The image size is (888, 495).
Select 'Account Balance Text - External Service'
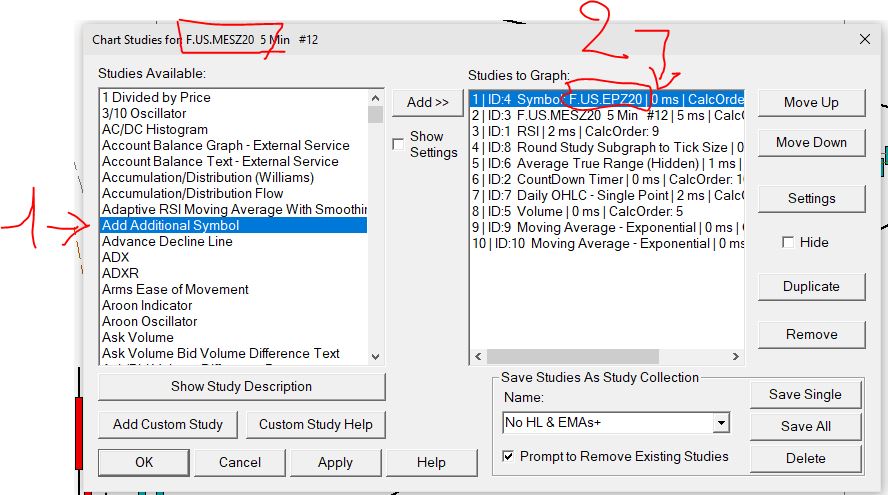[x=233, y=161]
